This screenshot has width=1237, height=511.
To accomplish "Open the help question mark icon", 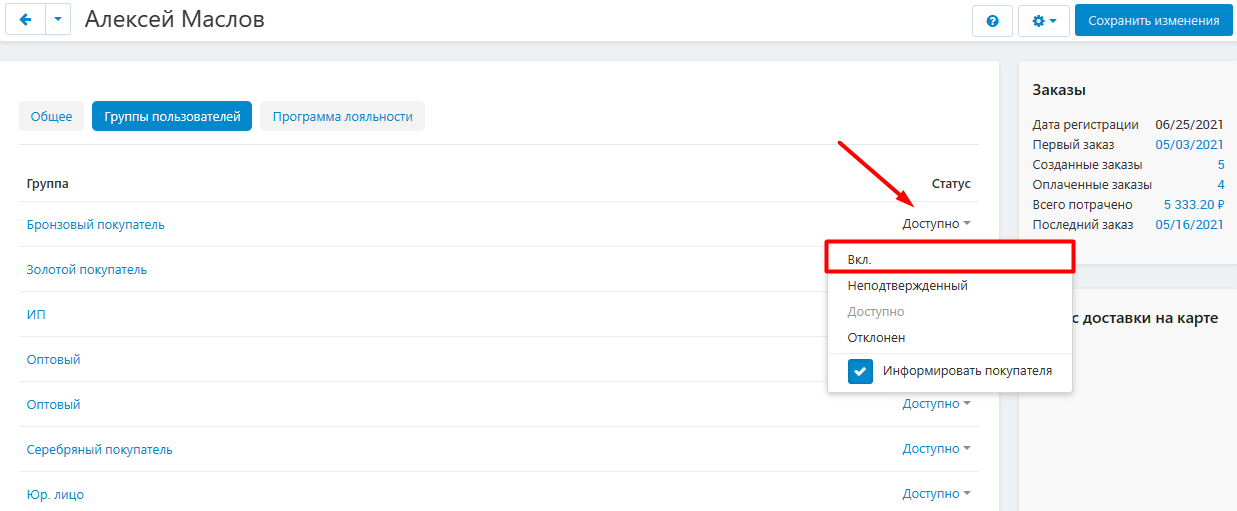I will [993, 20].
